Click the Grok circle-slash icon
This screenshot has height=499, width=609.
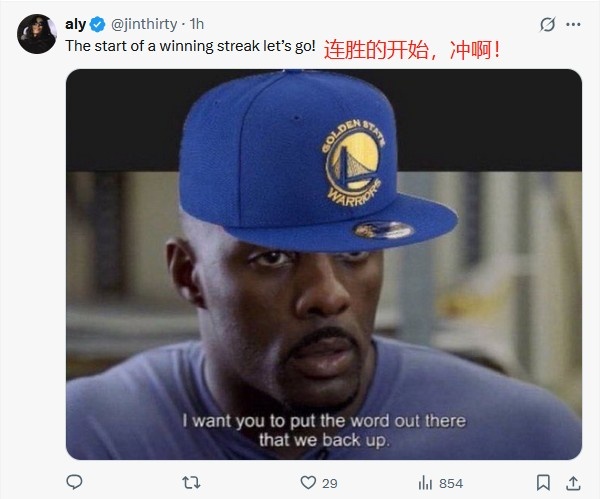coord(547,24)
